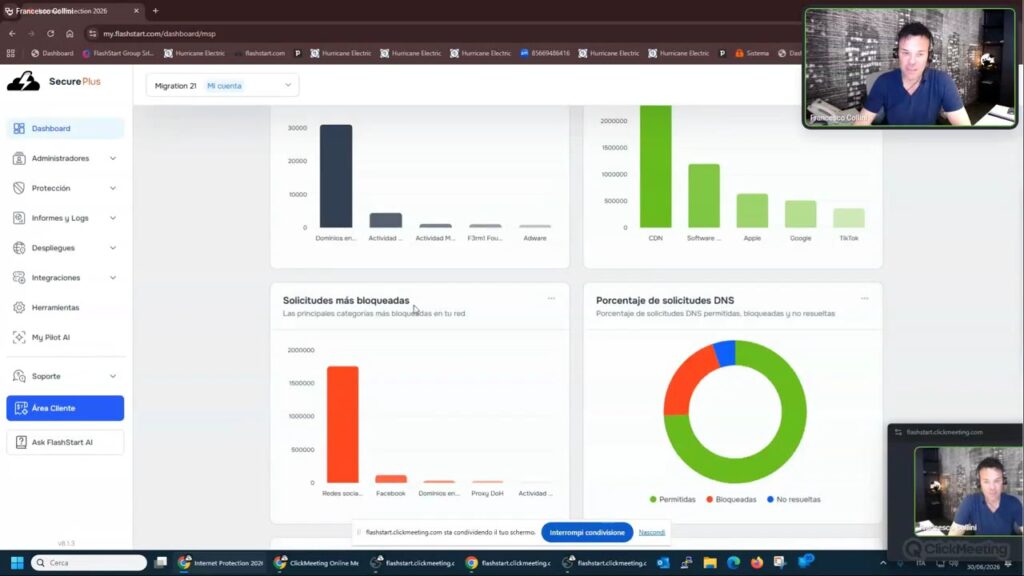Viewport: 1024px width, 576px height.
Task: Open Edge from the taskbar
Action: click(x=733, y=562)
